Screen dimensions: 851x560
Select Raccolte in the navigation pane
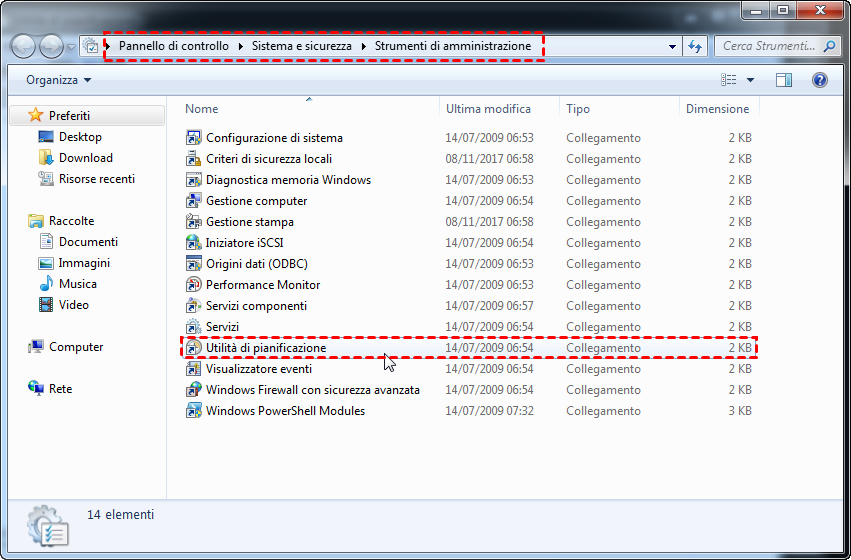coord(72,221)
